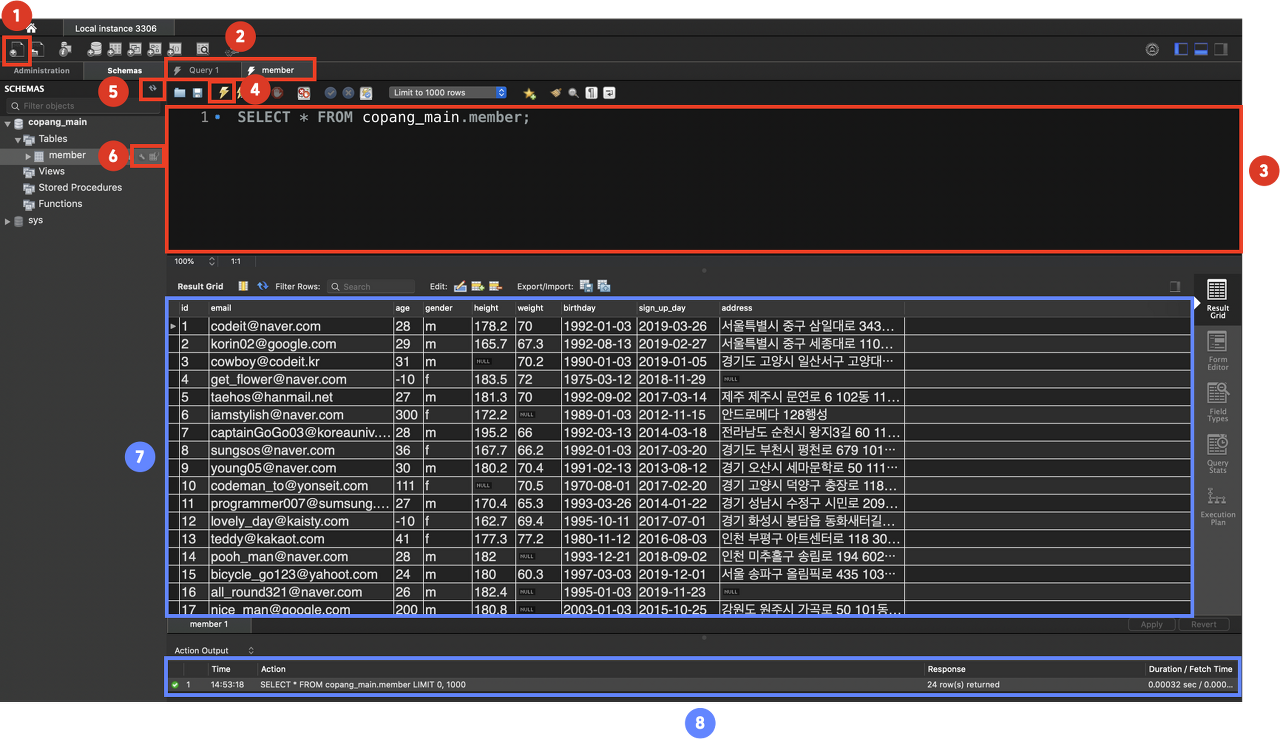Beautify the query with broom icon
Image resolution: width=1280 pixels, height=739 pixels.
(x=556, y=93)
